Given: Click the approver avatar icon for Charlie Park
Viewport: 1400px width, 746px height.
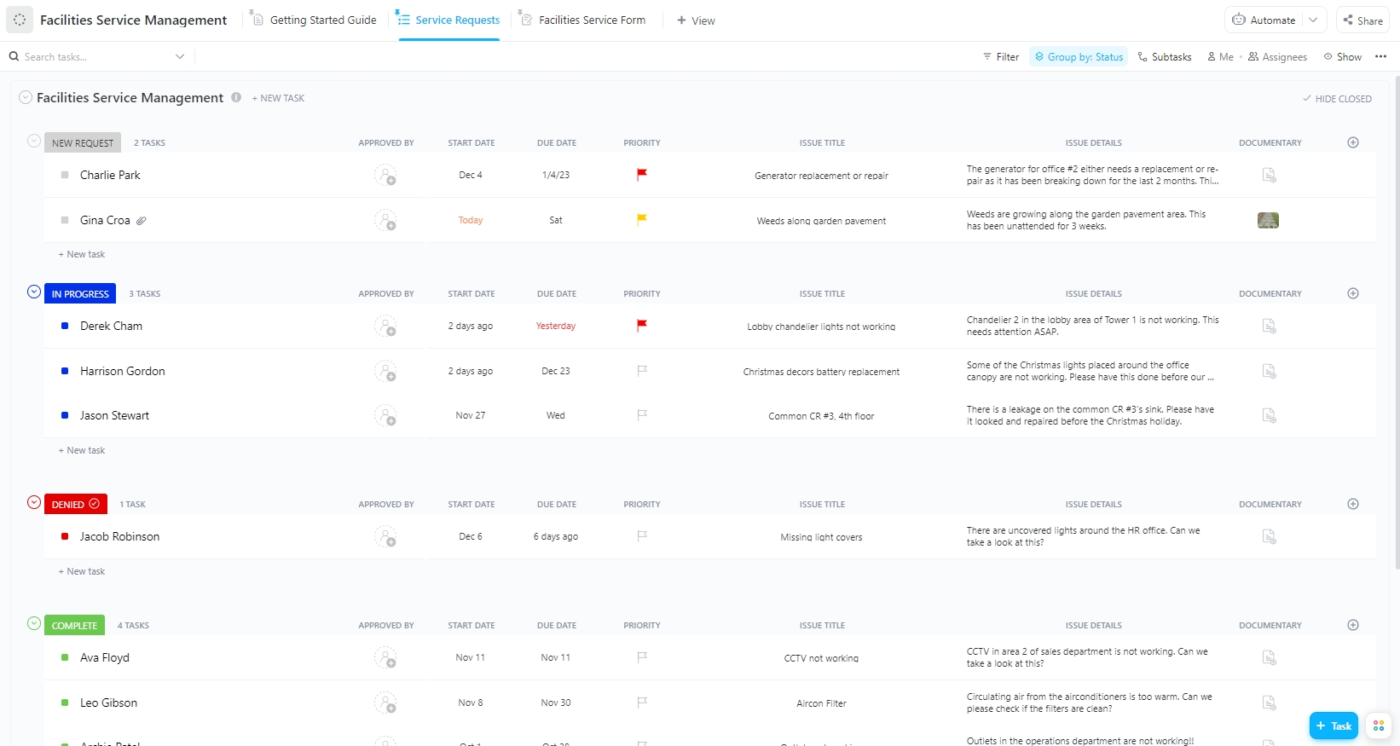Looking at the screenshot, I should [386, 174].
